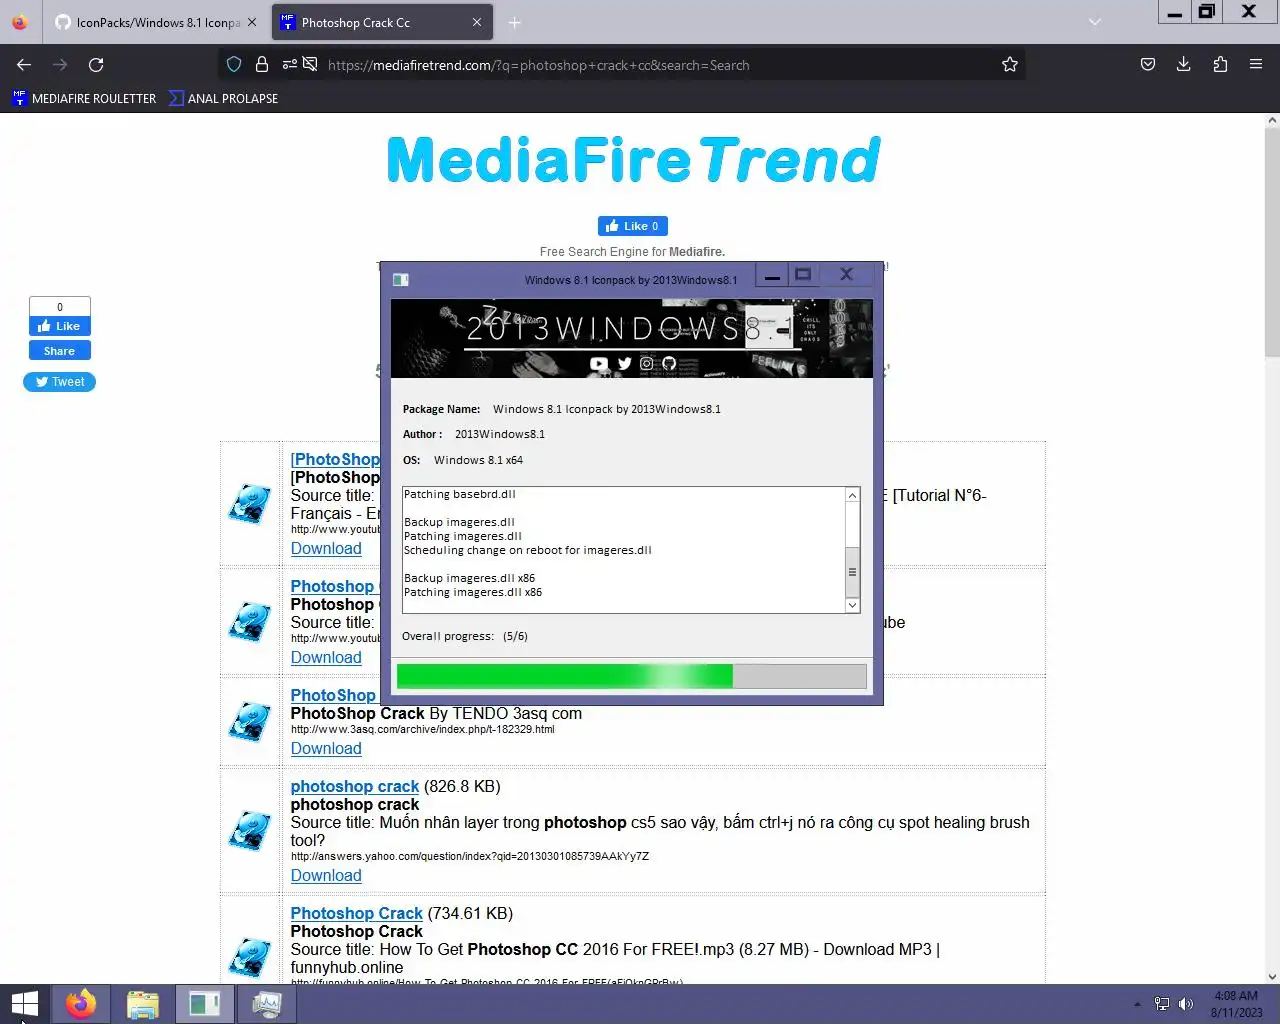
Task: Click the Firefox taskbar icon
Action: pyautogui.click(x=81, y=1004)
